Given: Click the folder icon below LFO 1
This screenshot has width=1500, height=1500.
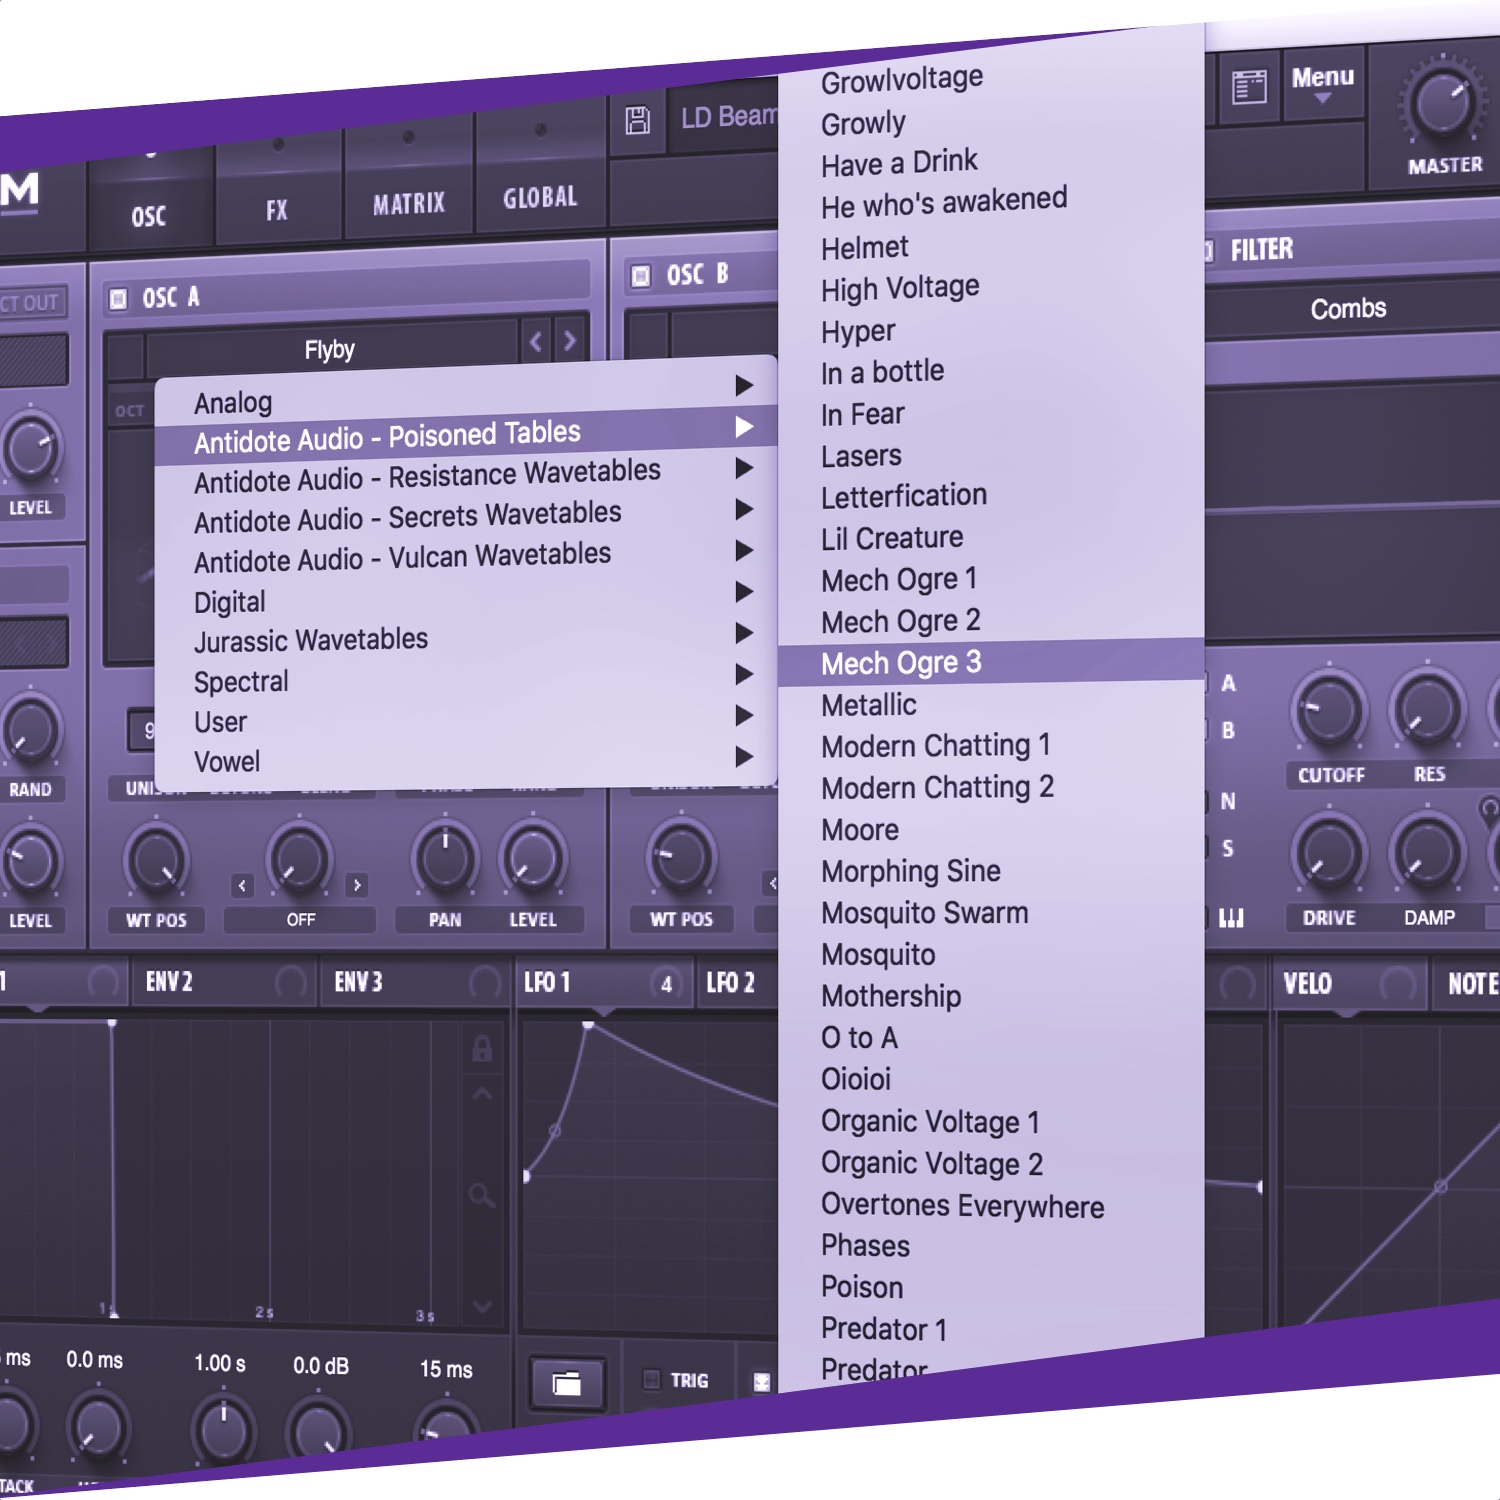Looking at the screenshot, I should pyautogui.click(x=567, y=1384).
